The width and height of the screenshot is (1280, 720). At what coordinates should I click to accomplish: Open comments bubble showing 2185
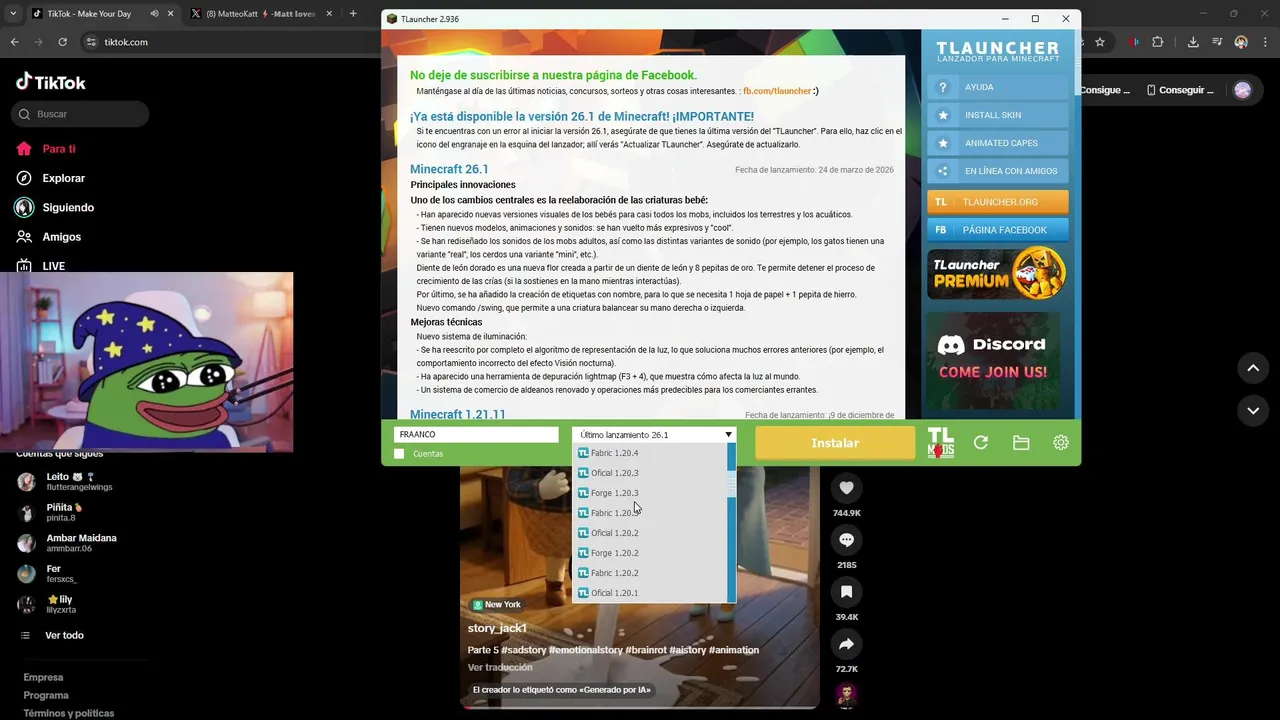[846, 540]
